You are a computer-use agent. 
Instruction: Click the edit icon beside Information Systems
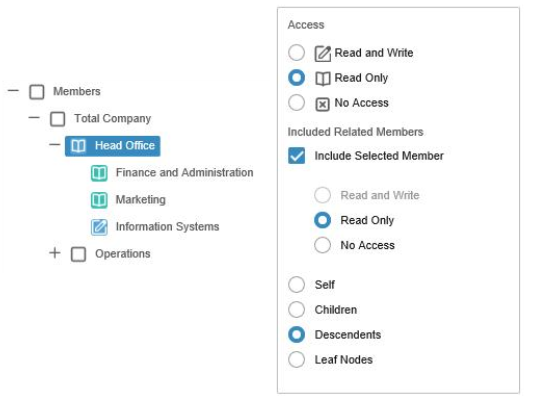(99, 227)
